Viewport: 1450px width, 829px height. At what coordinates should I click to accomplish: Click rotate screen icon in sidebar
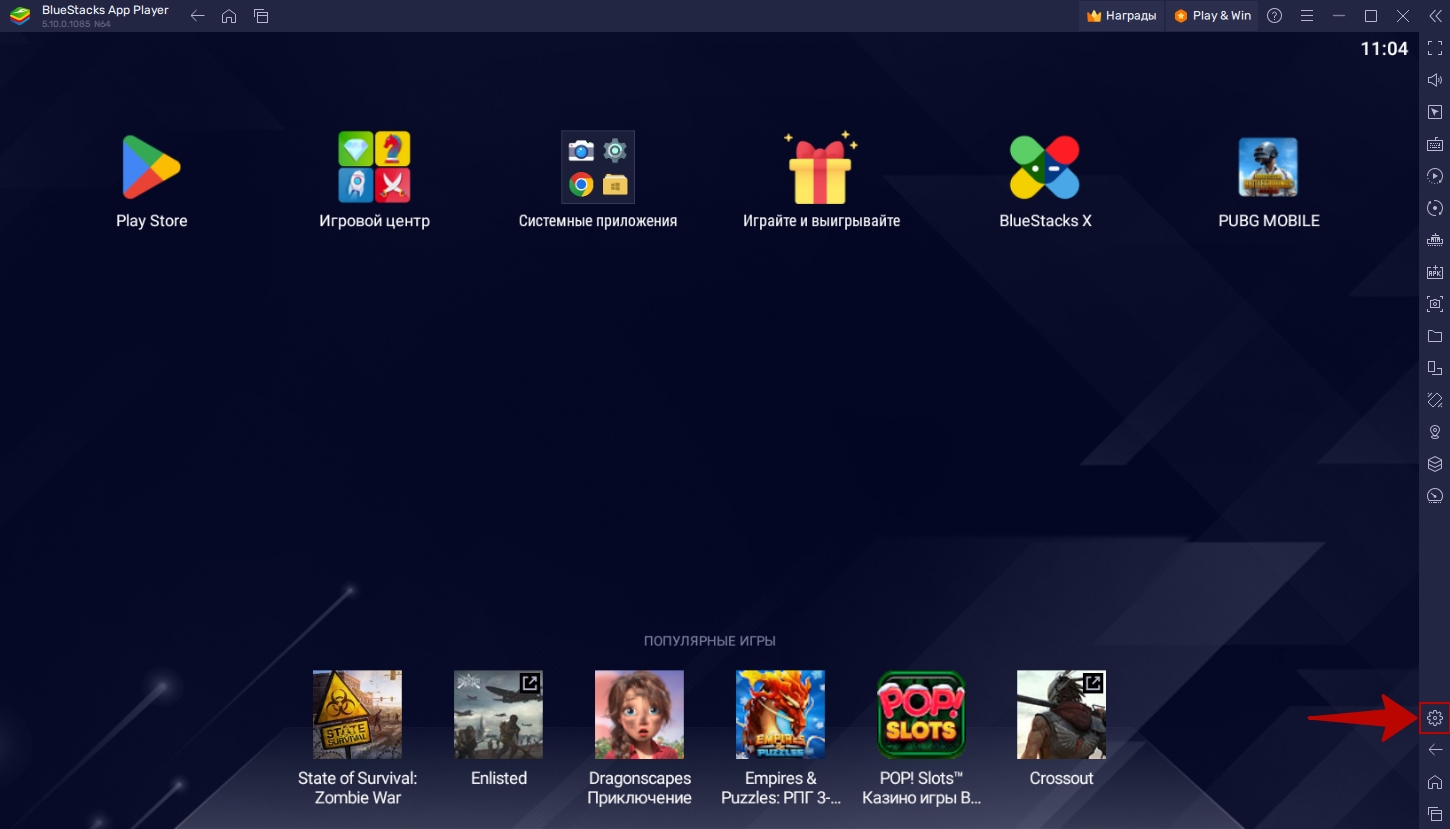click(1435, 368)
